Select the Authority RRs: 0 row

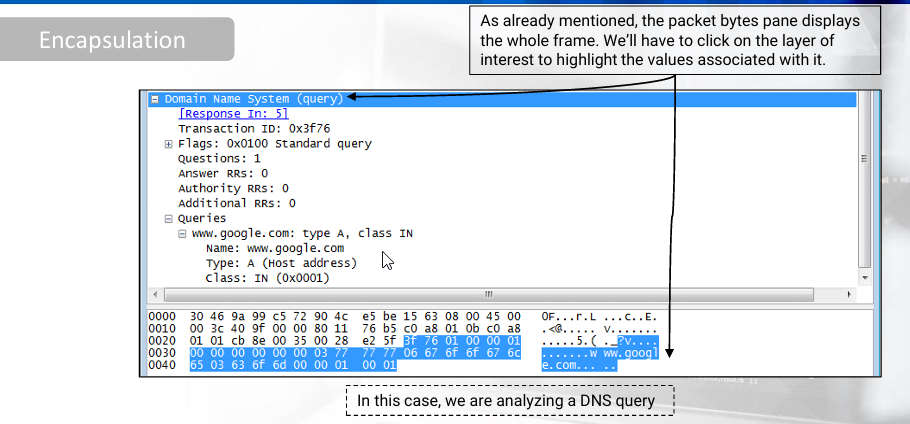(233, 189)
